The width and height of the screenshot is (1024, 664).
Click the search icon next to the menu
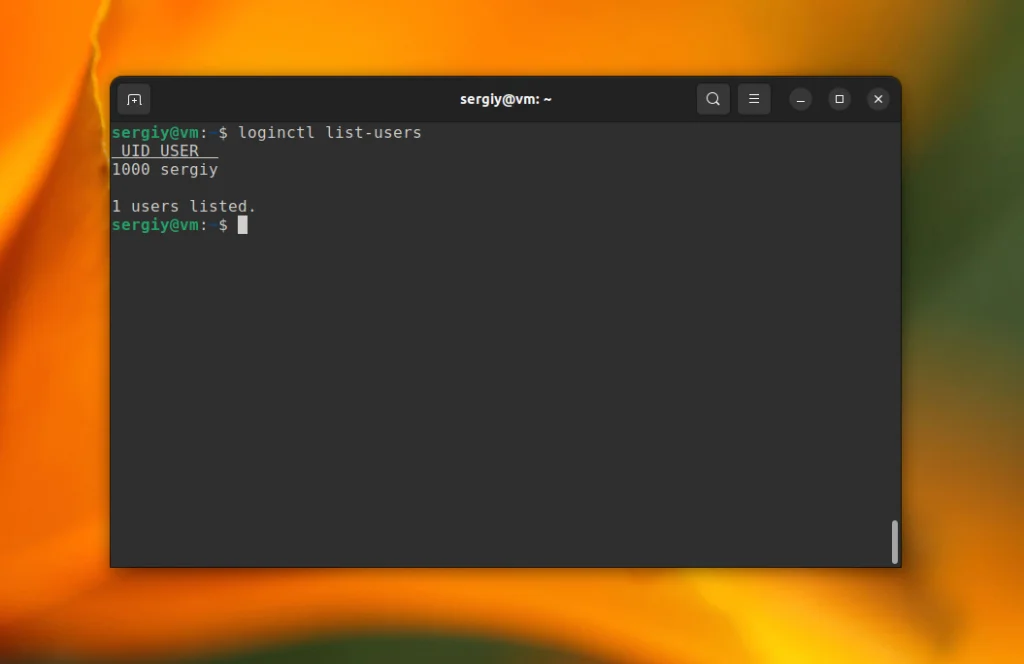(713, 99)
